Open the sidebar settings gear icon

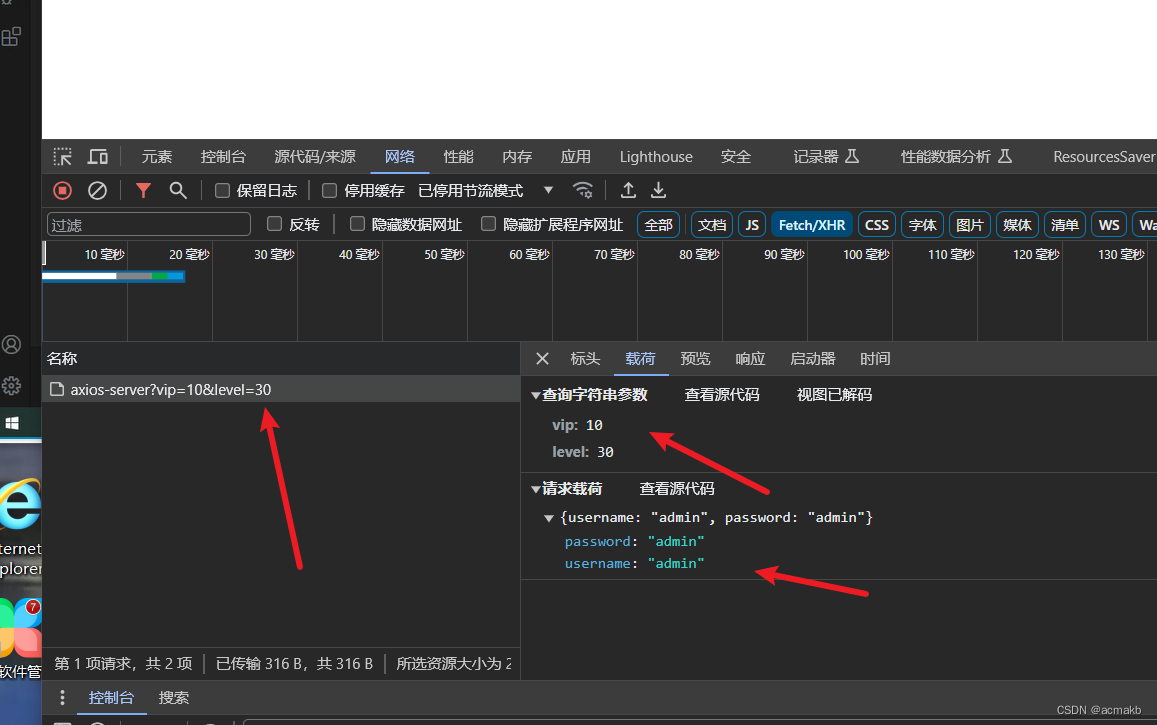(11, 386)
